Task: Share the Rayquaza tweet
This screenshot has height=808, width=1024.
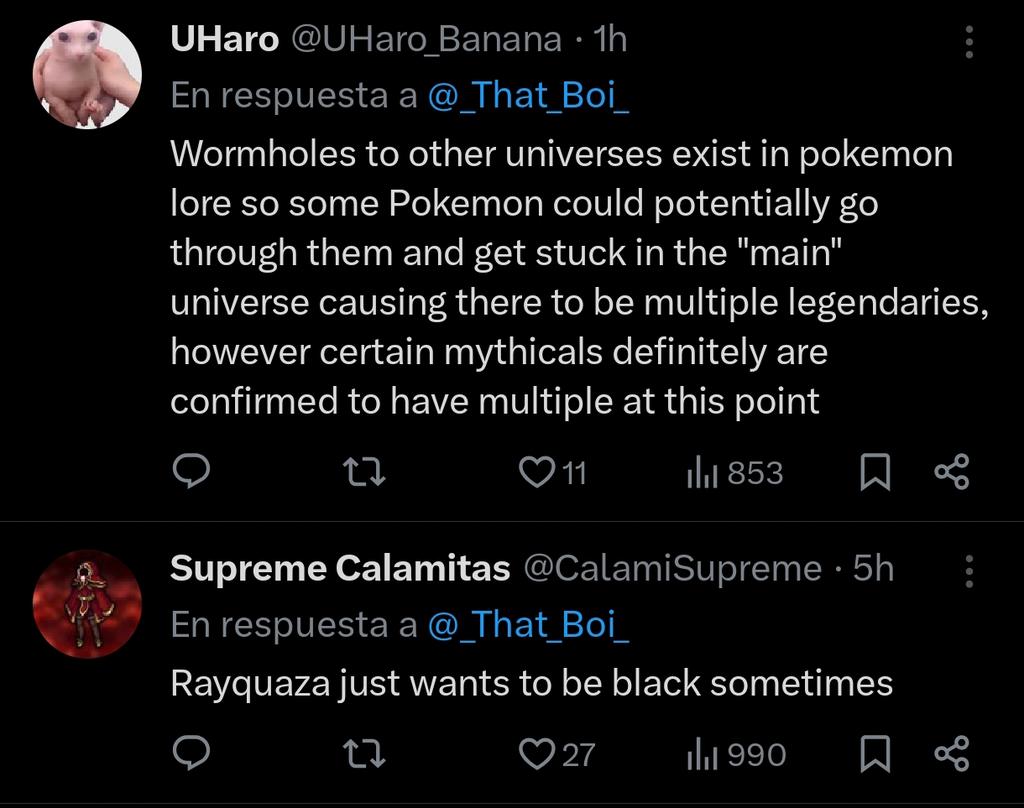Action: pos(952,754)
